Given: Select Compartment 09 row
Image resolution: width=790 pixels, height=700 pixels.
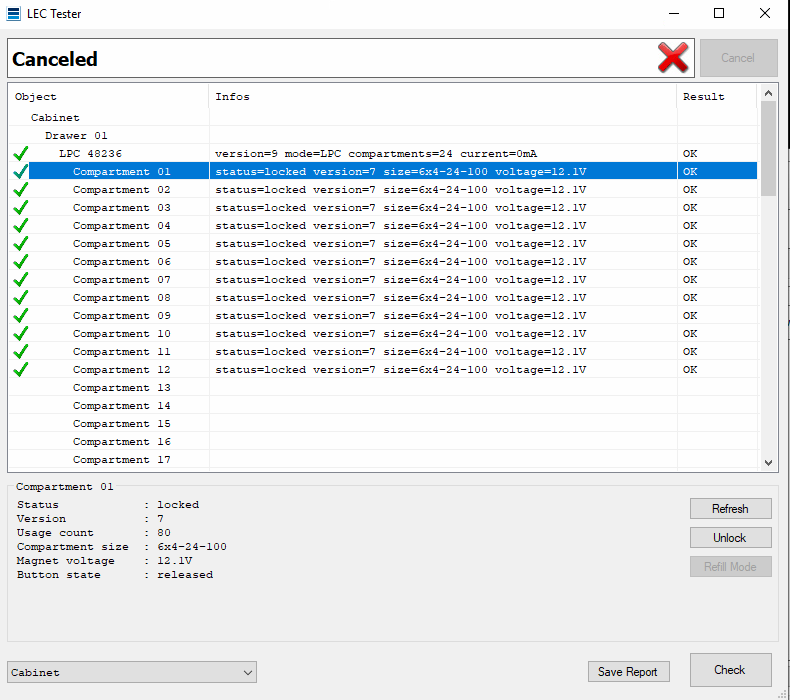Looking at the screenshot, I should 383,315.
